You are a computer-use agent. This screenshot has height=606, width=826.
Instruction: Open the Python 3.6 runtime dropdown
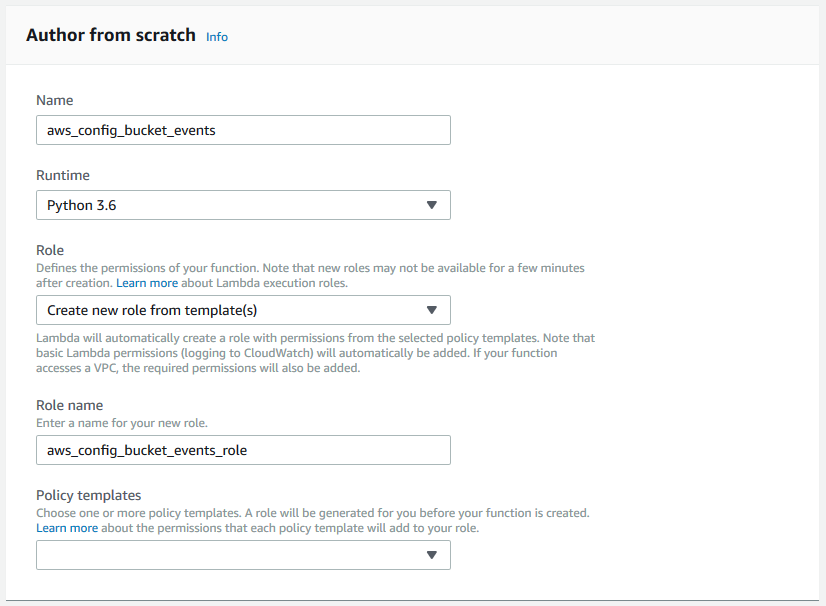click(x=243, y=205)
